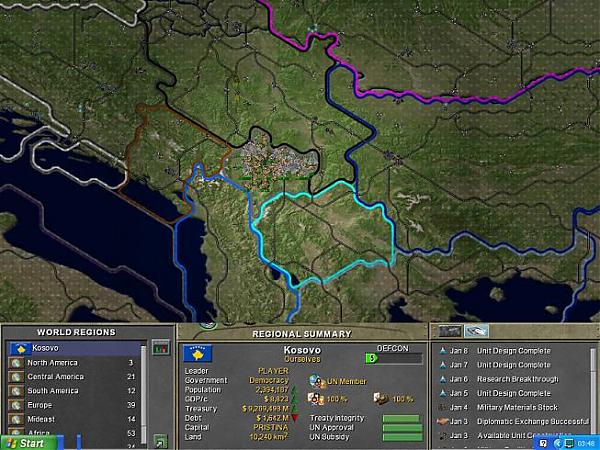The width and height of the screenshot is (600, 450).
Task: Click the Treaty Integrity green bar
Action: [401, 419]
